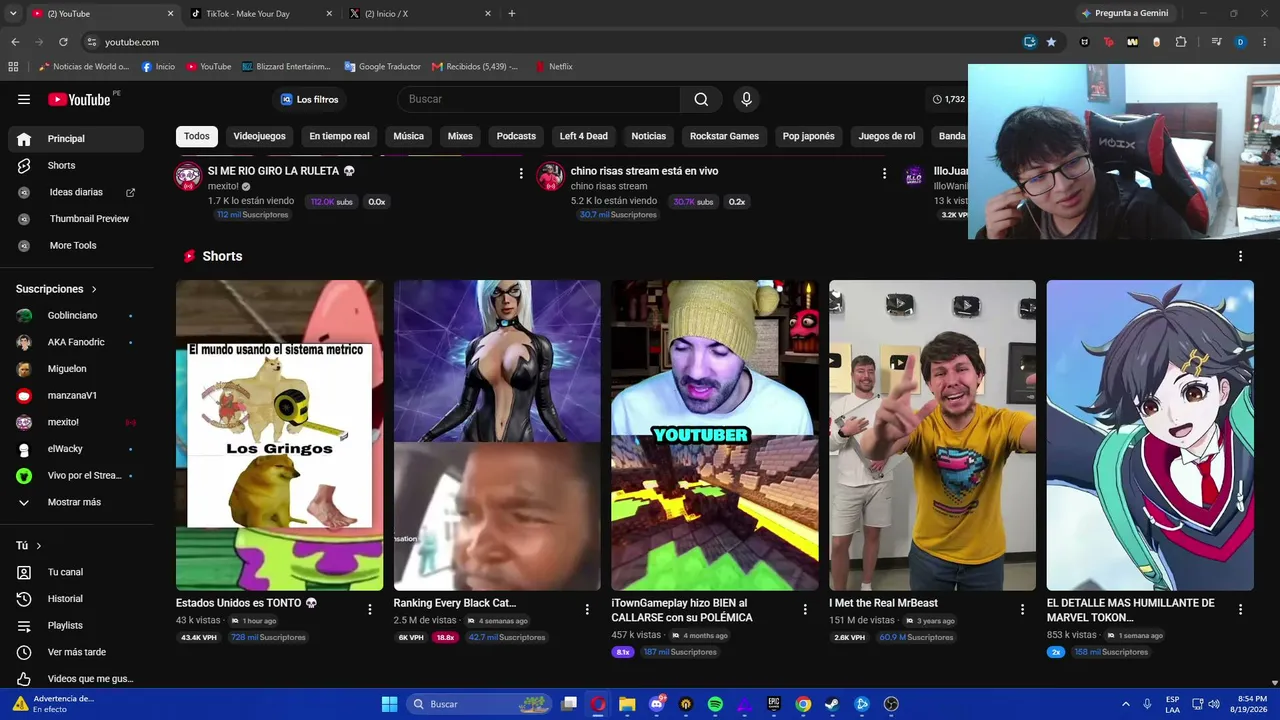Open the YouTube hamburger guide menu
The image size is (1280, 720).
24,99
